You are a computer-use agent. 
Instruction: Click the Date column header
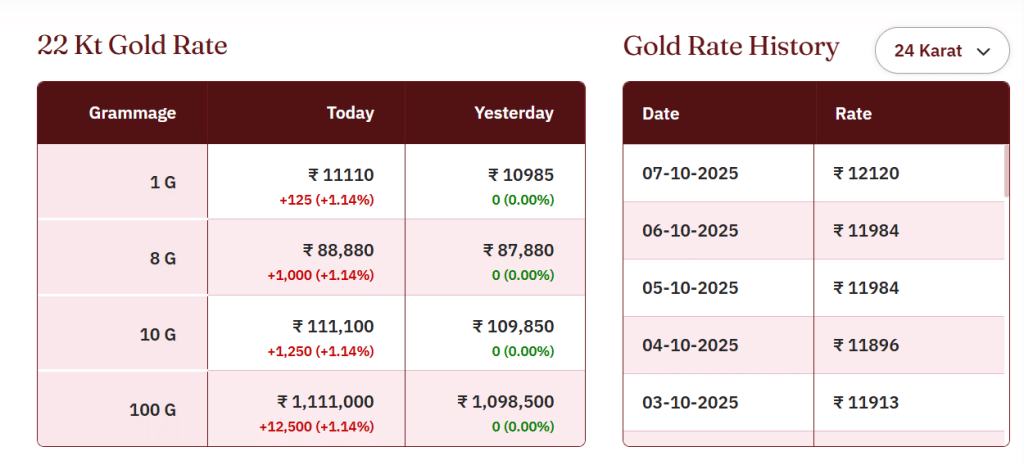click(x=660, y=114)
